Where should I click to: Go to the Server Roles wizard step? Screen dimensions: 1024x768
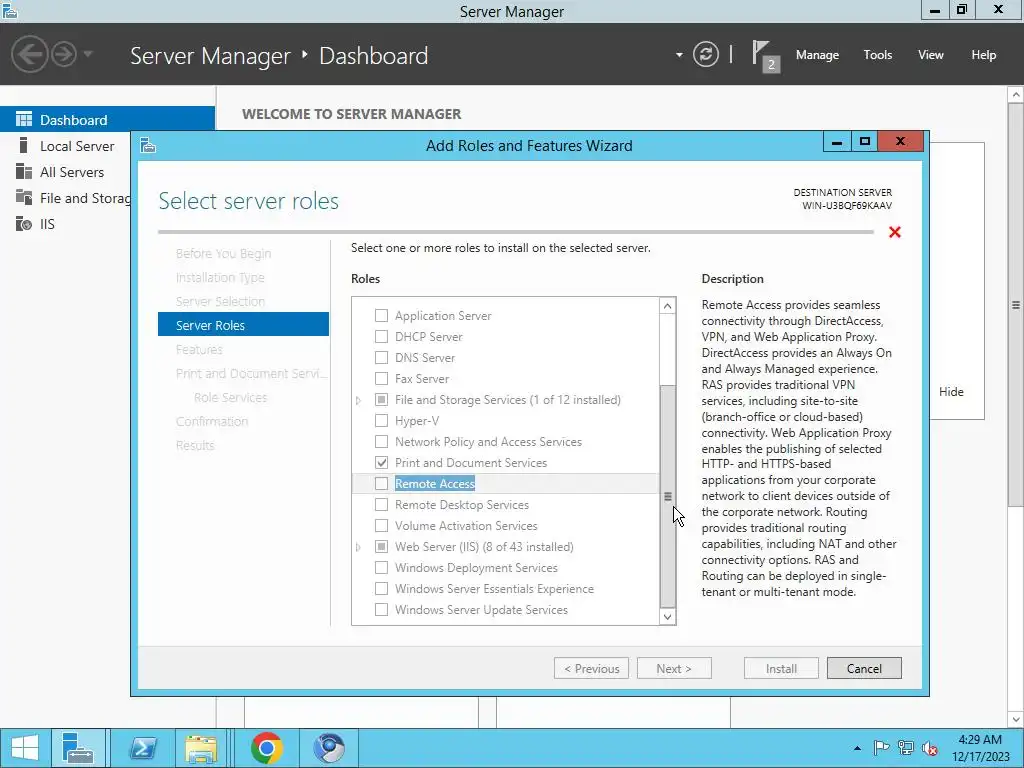[243, 325]
